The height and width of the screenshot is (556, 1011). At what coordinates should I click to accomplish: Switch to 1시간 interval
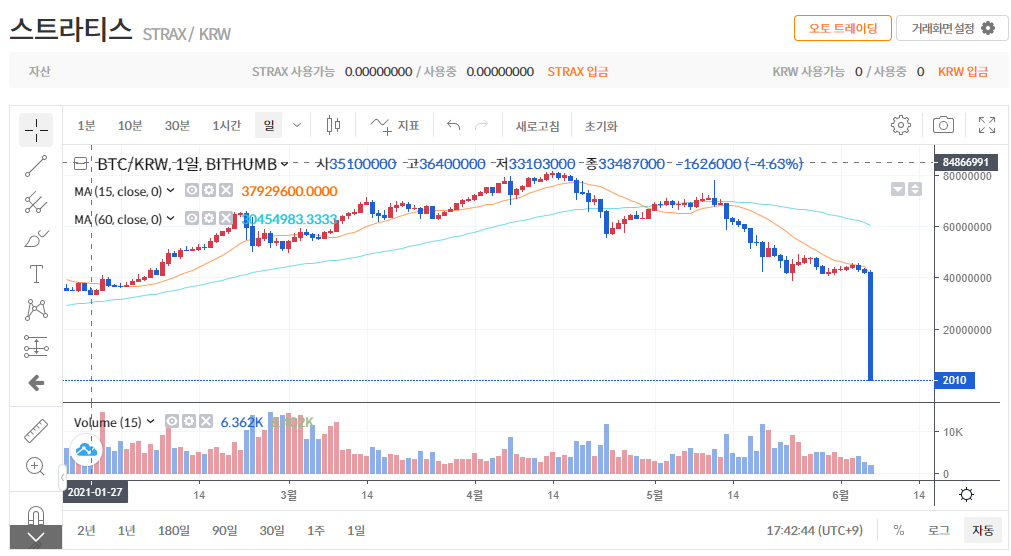point(226,125)
